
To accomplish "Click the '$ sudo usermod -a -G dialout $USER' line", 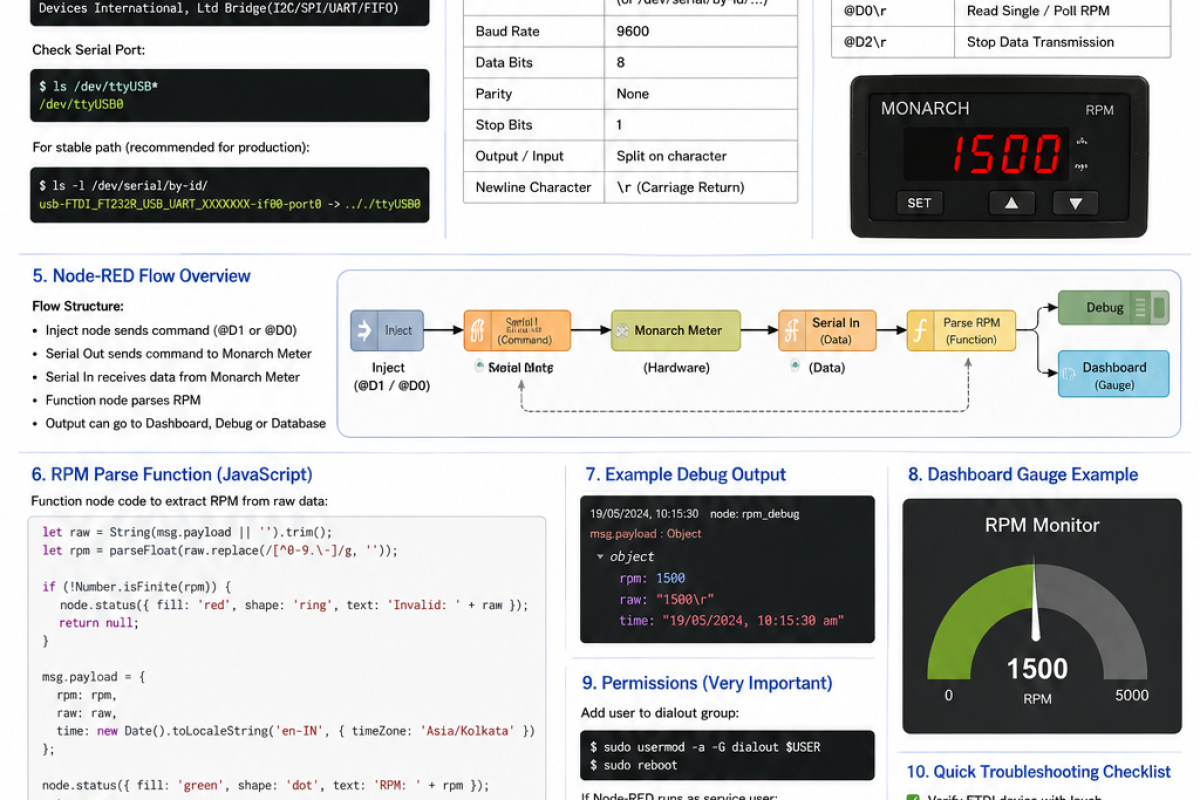I will (x=705, y=747).
